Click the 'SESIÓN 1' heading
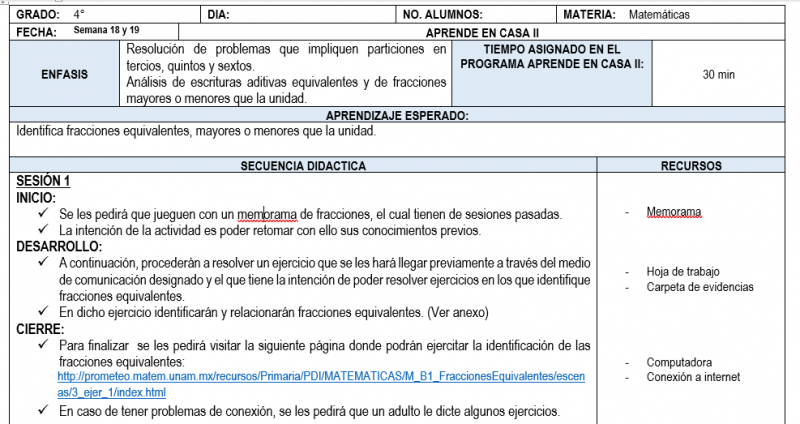800x424 pixels. tap(43, 181)
